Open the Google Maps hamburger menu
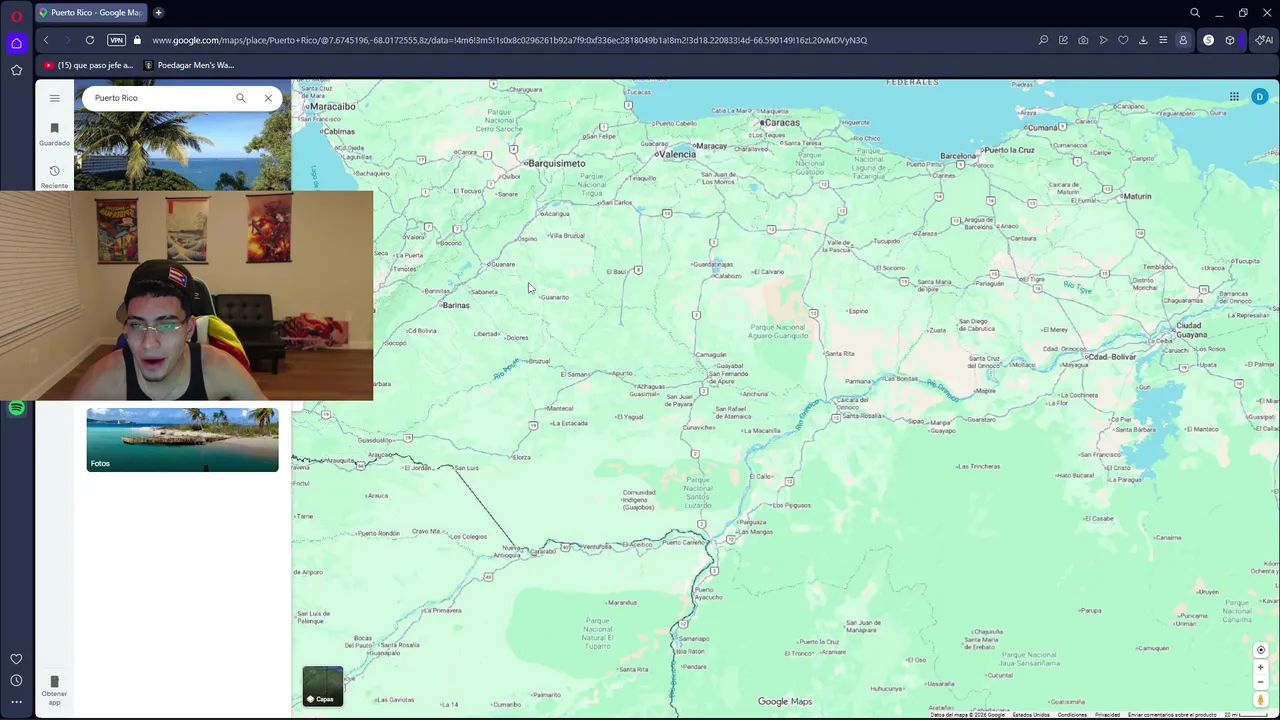This screenshot has height=720, width=1280. click(54, 98)
